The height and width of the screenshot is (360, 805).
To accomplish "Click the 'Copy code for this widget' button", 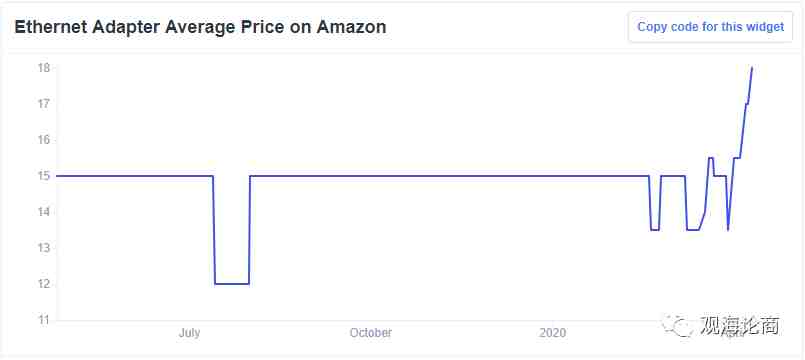I will (x=711, y=27).
